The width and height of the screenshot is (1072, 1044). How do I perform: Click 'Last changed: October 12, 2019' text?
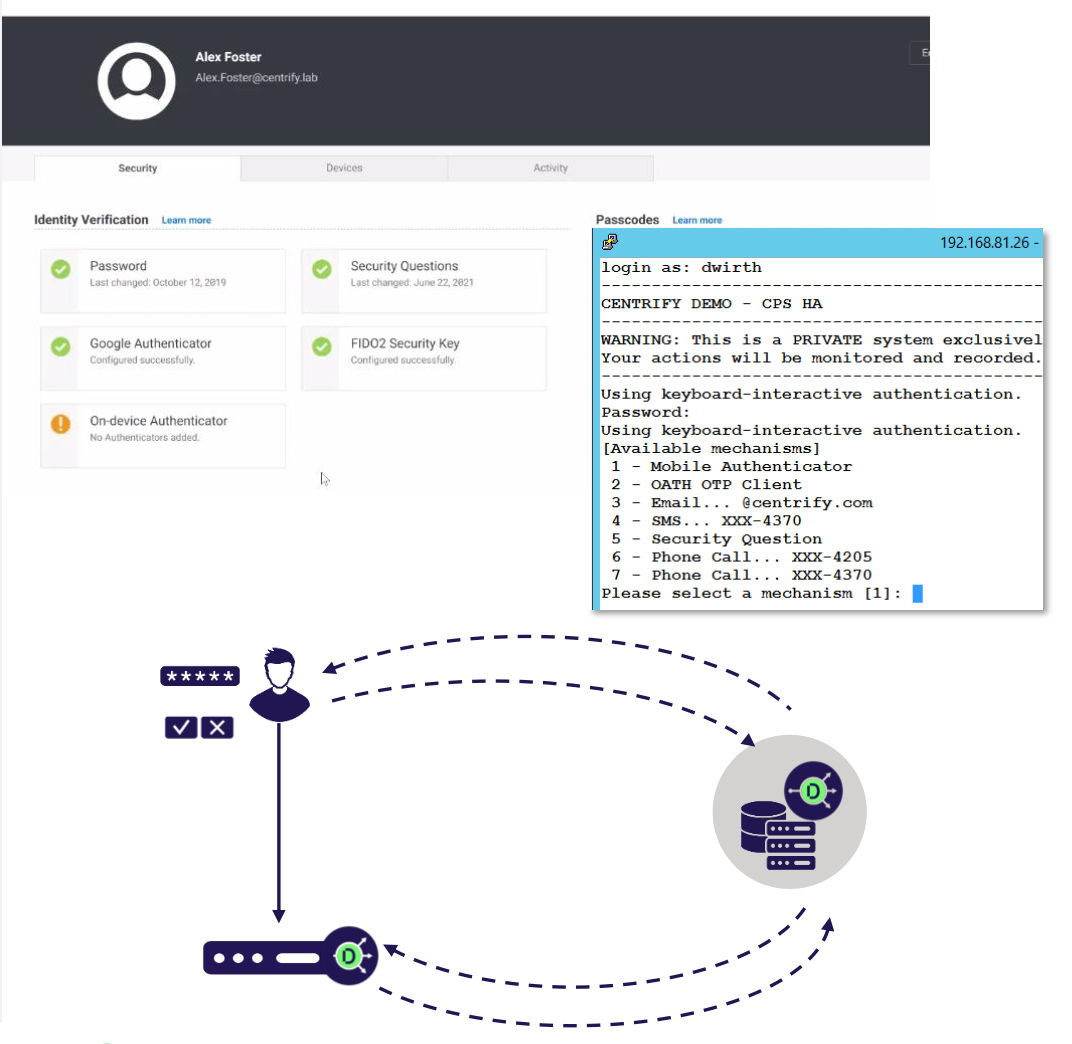[158, 282]
